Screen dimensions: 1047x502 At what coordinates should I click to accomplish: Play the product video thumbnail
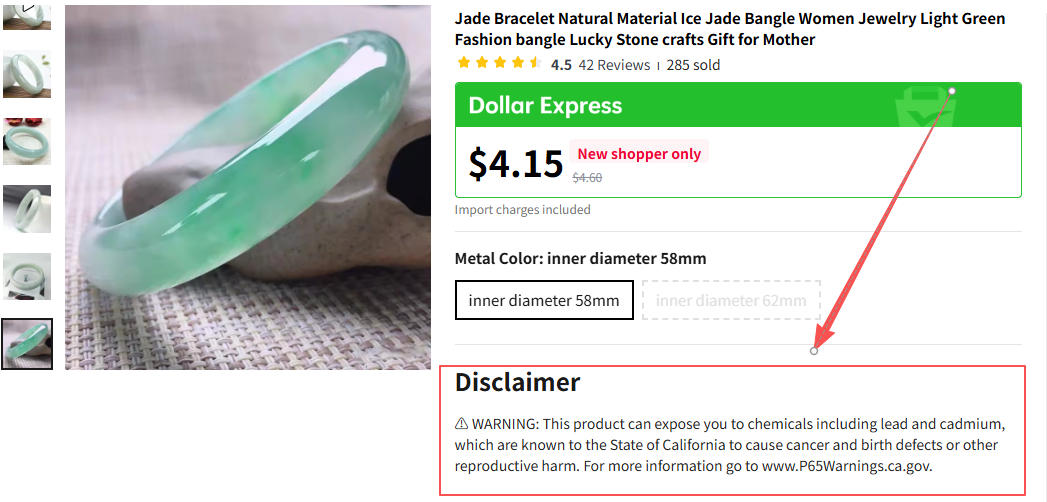point(27,12)
